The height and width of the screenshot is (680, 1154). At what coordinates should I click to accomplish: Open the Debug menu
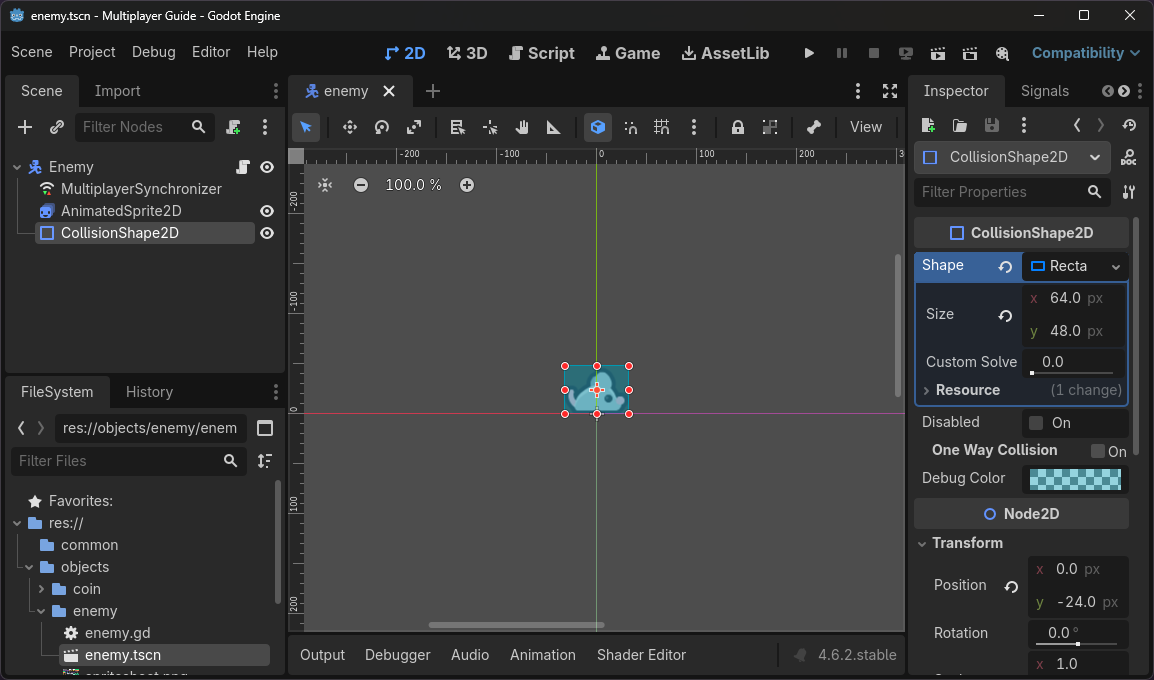coord(154,52)
